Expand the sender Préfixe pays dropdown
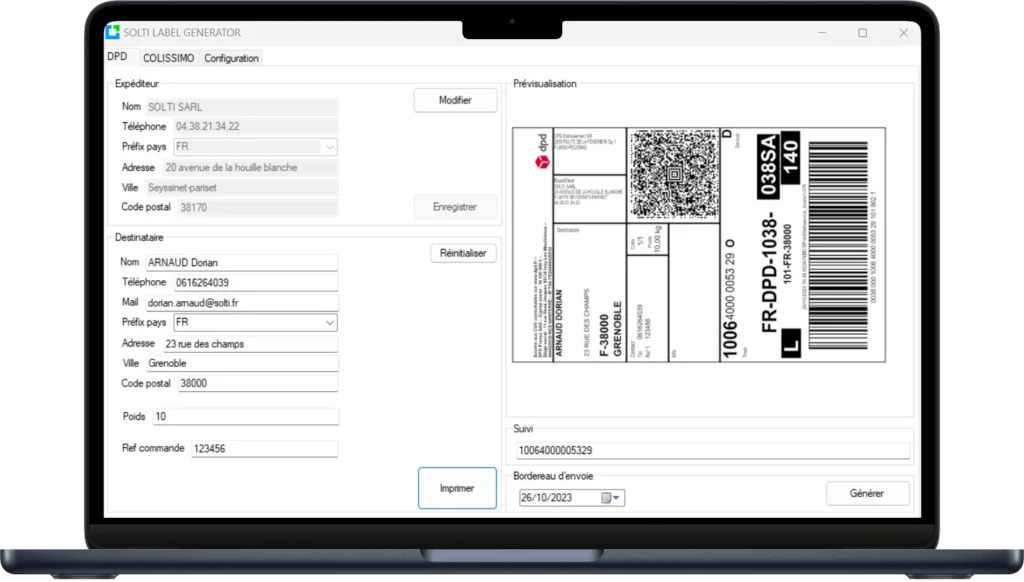Screen dimensions: 1024x582 [330, 147]
